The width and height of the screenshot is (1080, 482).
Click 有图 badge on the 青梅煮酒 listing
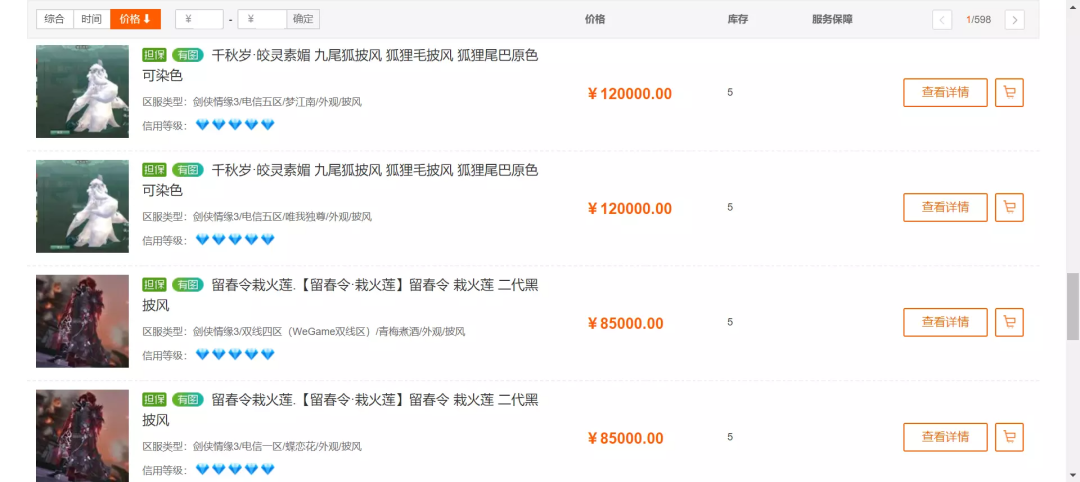[187, 285]
